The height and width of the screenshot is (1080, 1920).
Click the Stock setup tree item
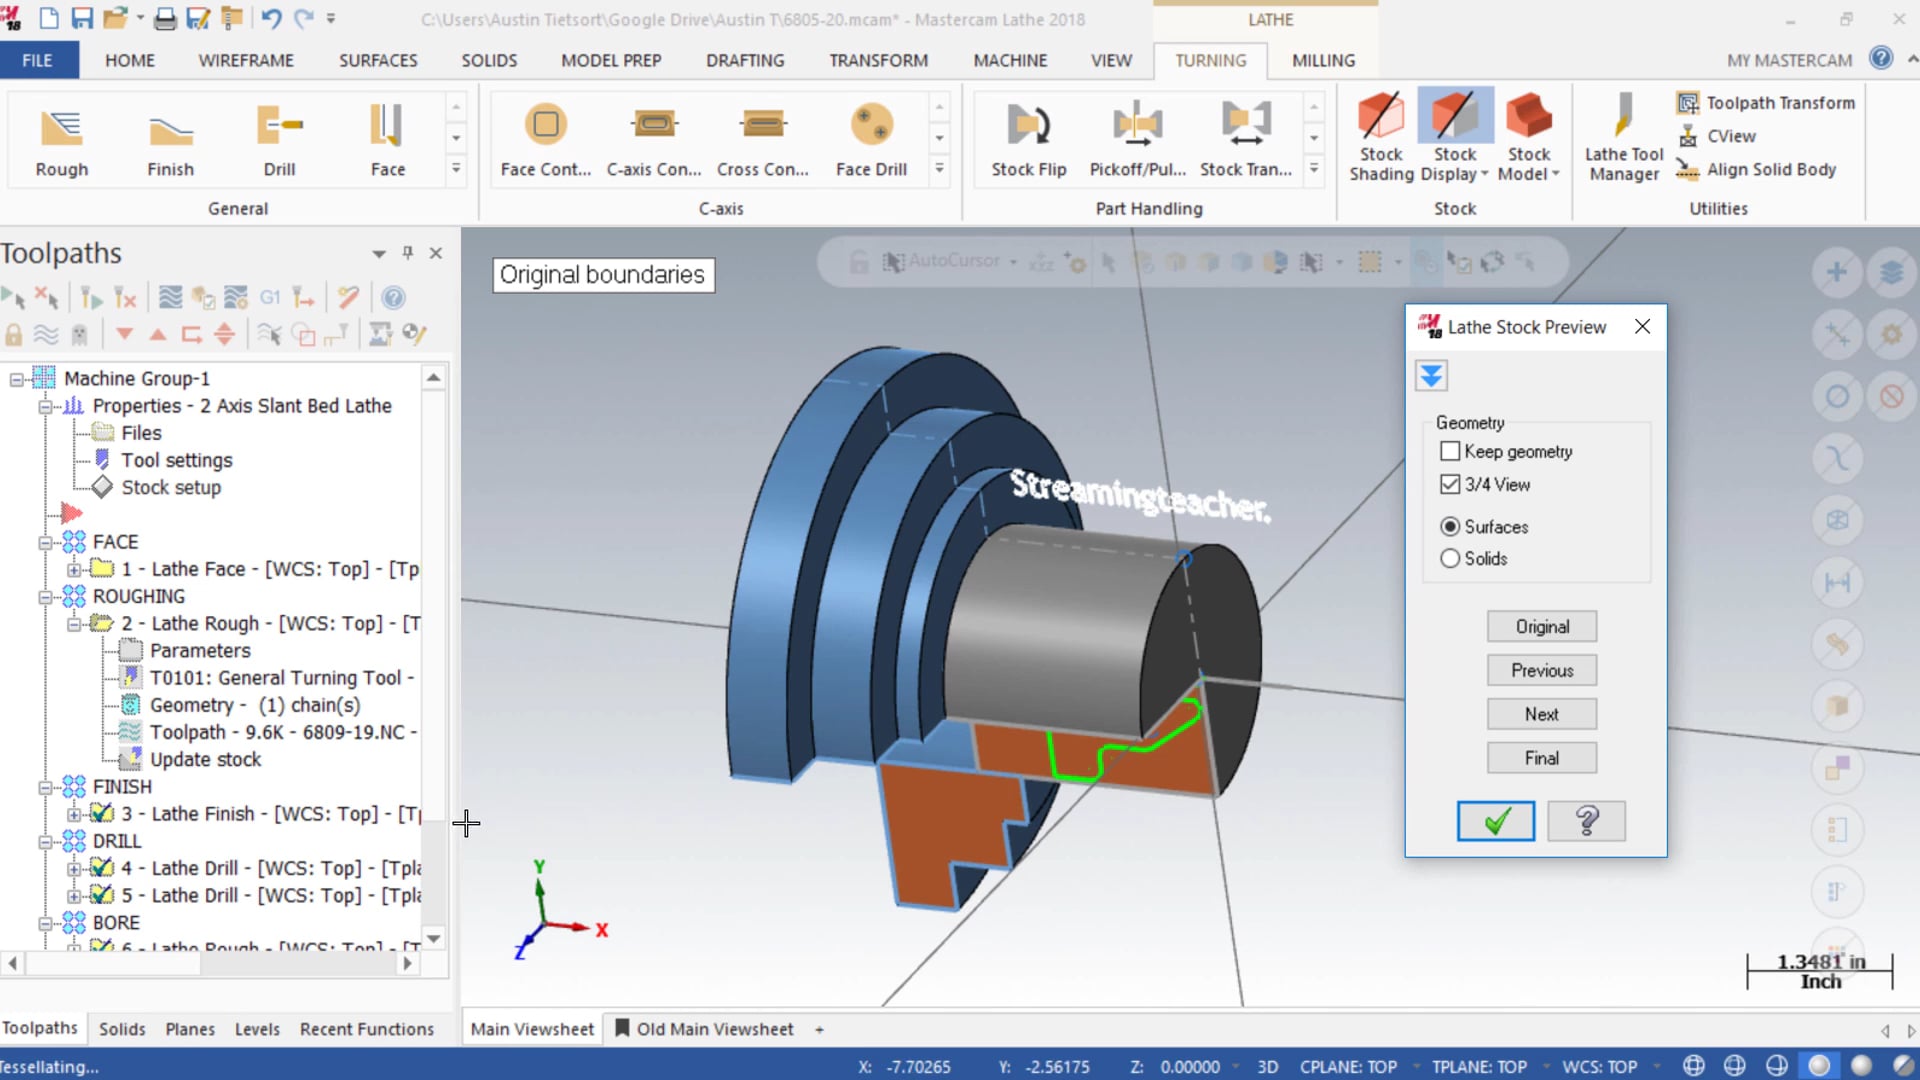pyautogui.click(x=171, y=487)
